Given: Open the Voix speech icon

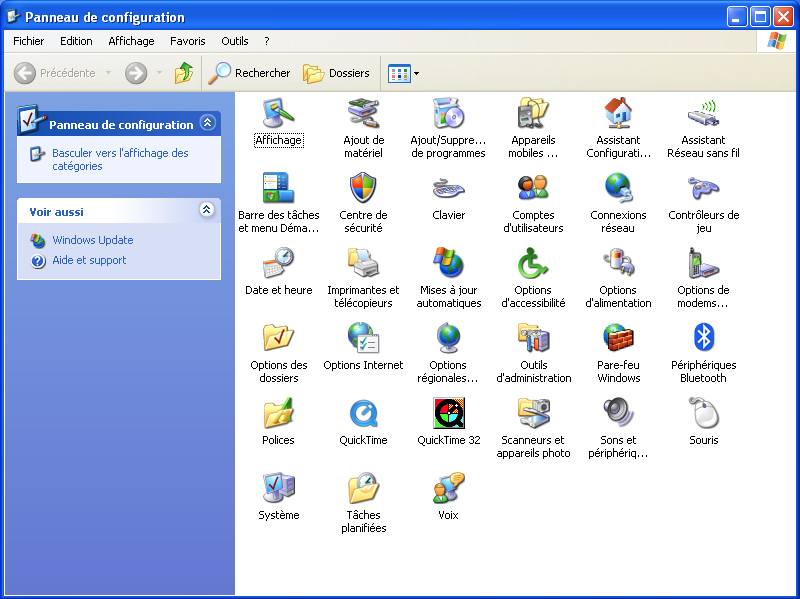Looking at the screenshot, I should coord(448,488).
